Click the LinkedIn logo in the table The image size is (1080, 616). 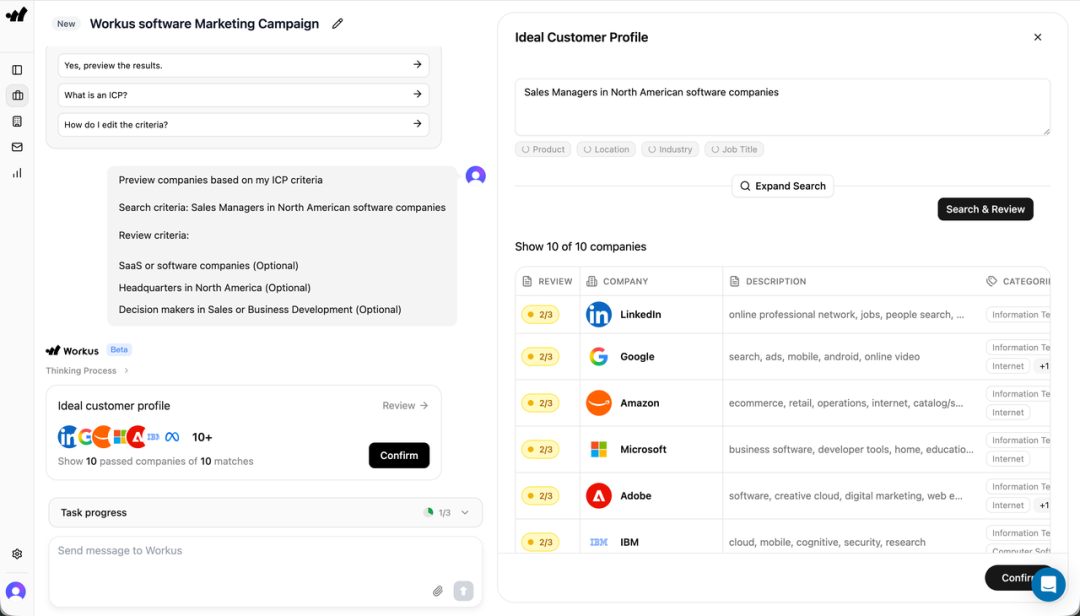(599, 314)
